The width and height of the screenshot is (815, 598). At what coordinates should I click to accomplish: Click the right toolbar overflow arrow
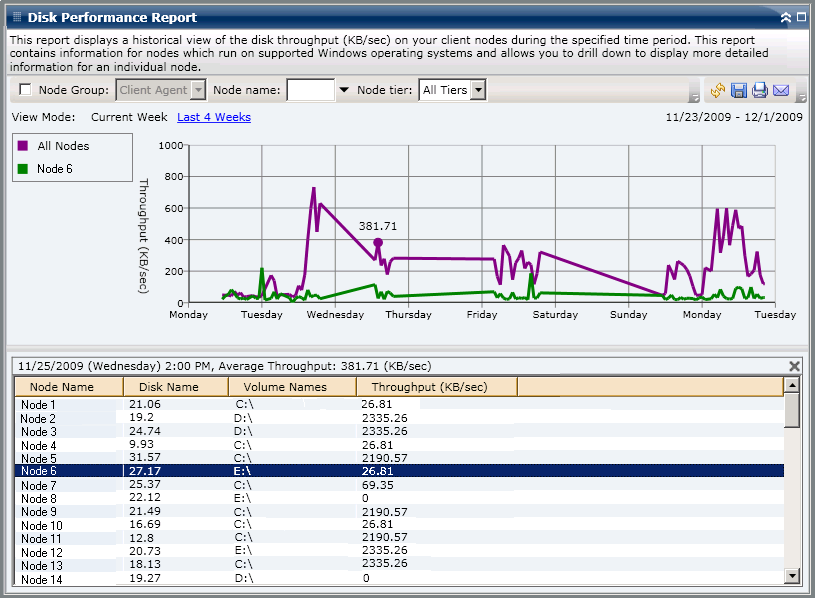pos(800,95)
